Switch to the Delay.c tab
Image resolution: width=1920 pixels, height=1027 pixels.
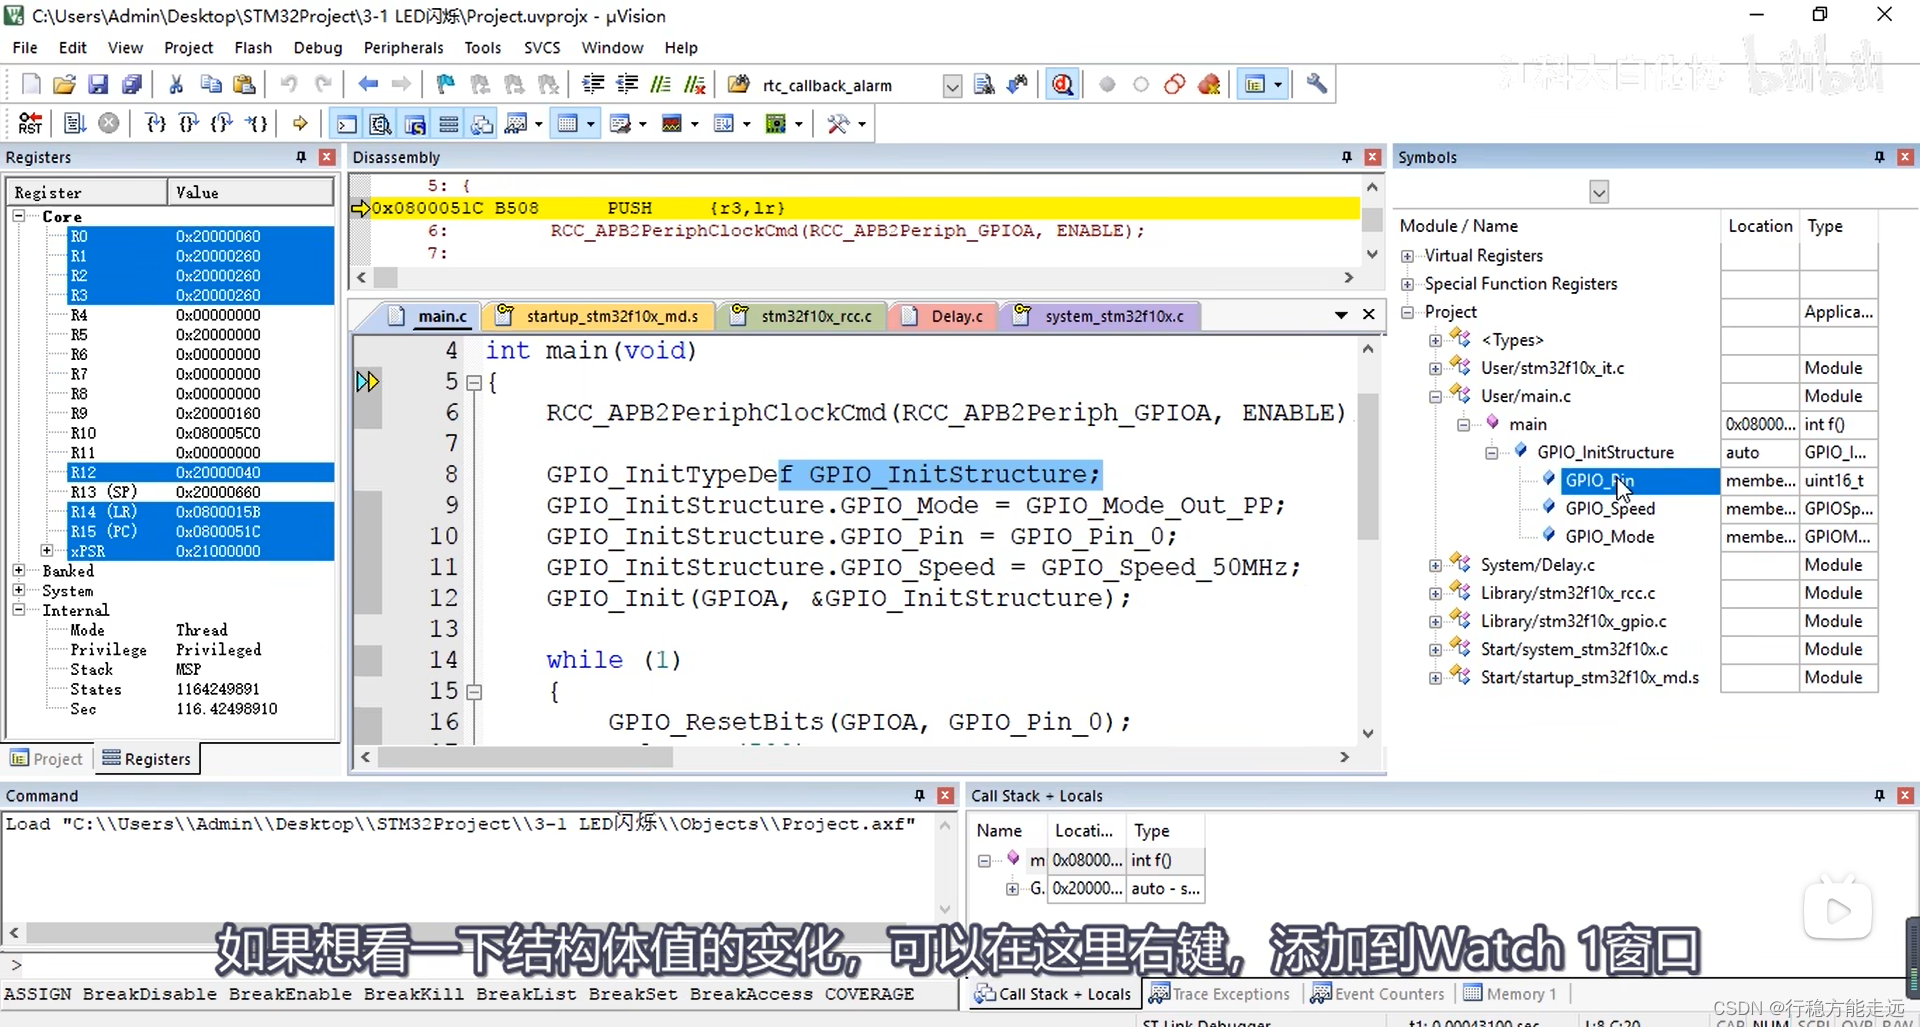click(944, 316)
